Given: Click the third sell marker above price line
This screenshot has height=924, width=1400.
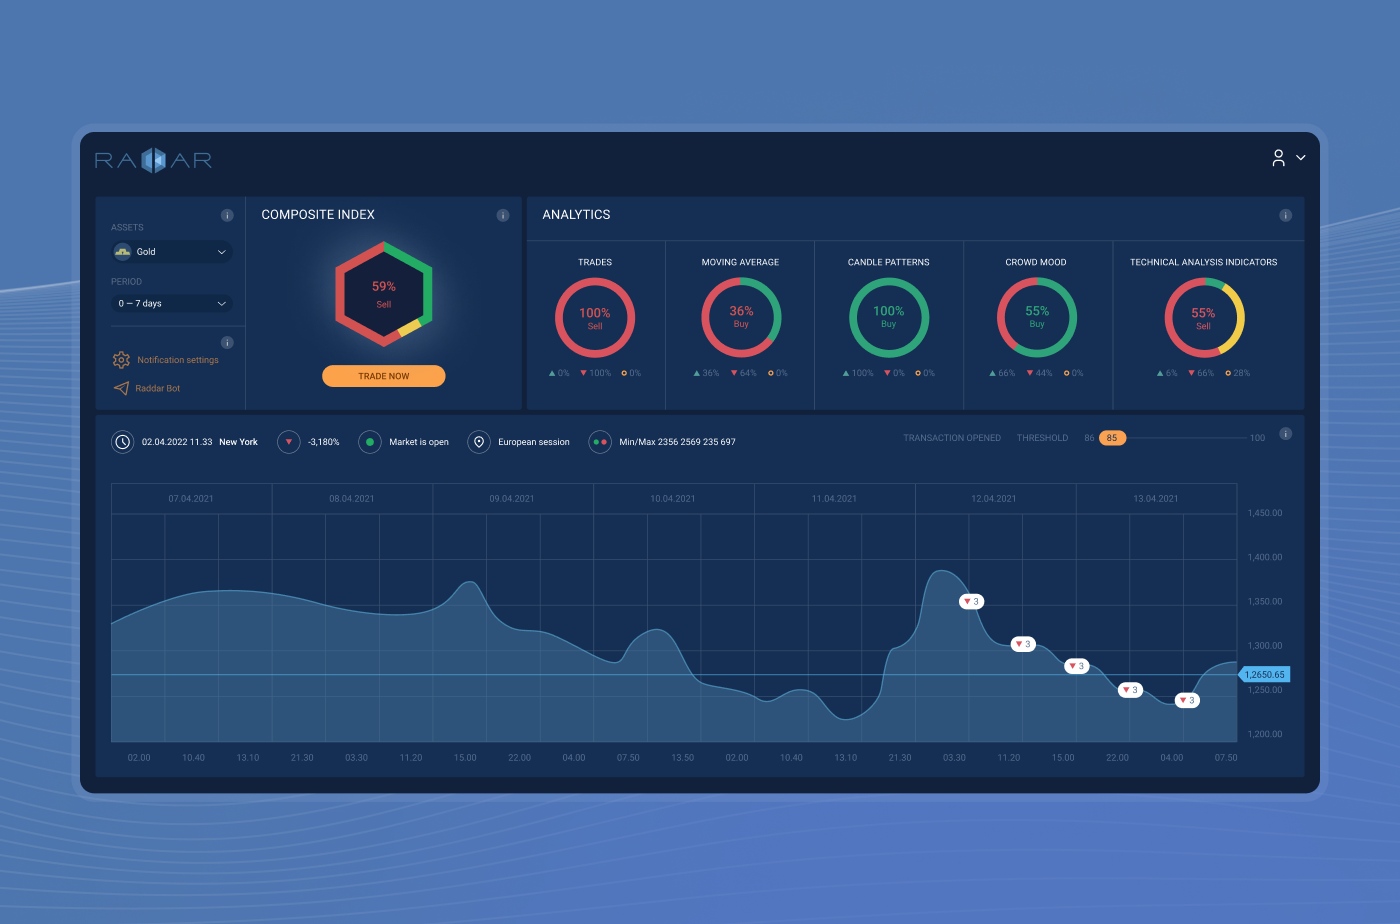Looking at the screenshot, I should coord(1076,666).
